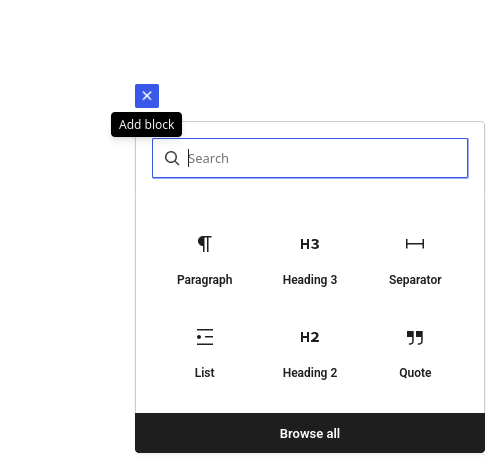Close the block inserter with the X toggle
The width and height of the screenshot is (495, 464).
pos(147,96)
